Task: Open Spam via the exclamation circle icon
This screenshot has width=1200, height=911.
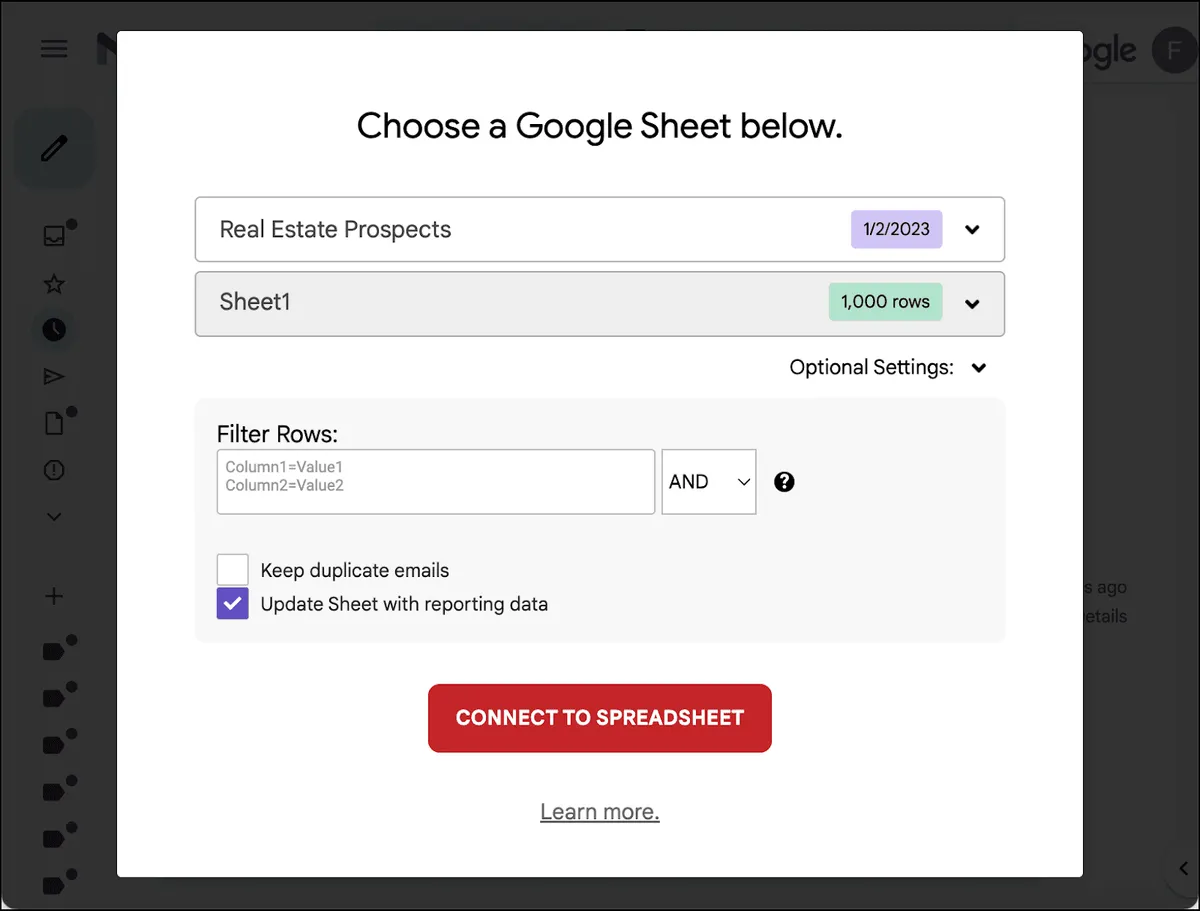Action: pos(54,470)
